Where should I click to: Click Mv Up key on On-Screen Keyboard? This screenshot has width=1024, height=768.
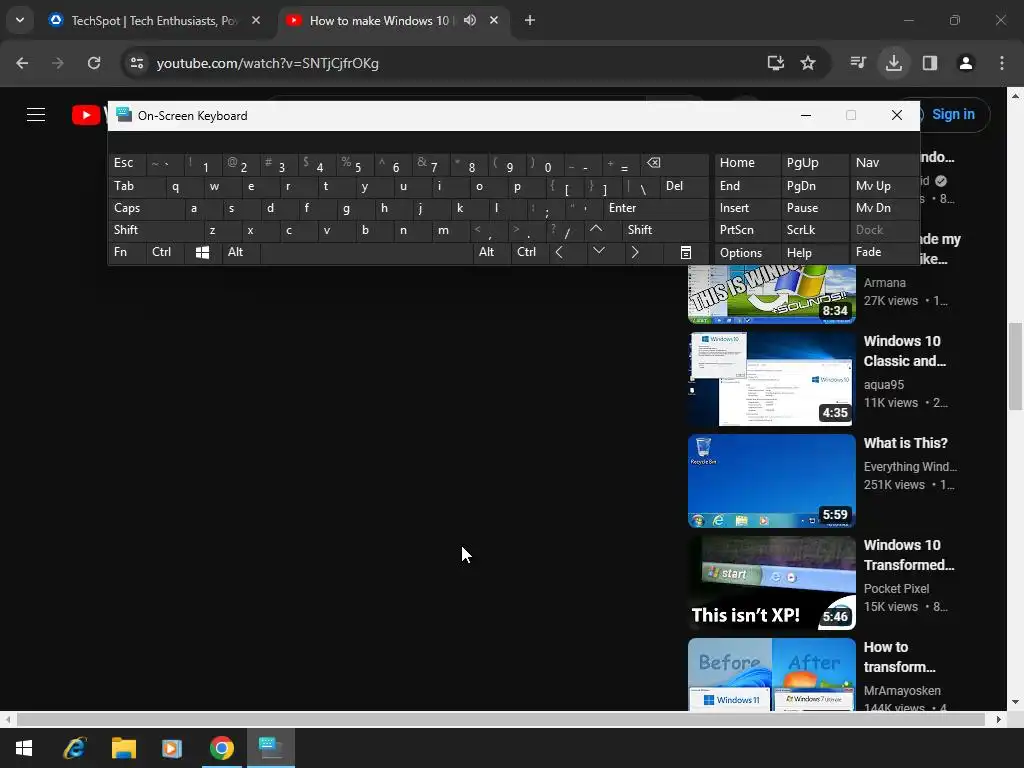[x=884, y=186]
